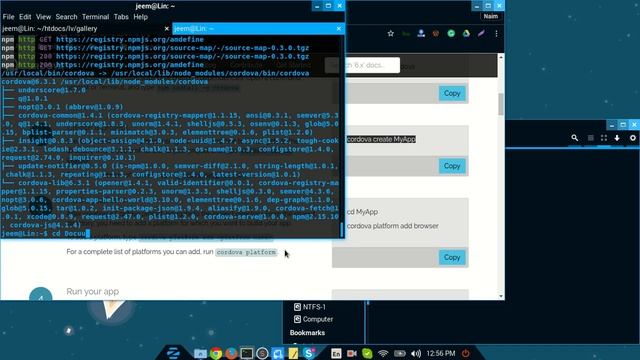Click the highlighted cordova create MyApp text
Viewport: 640px width, 360px height.
point(381,139)
